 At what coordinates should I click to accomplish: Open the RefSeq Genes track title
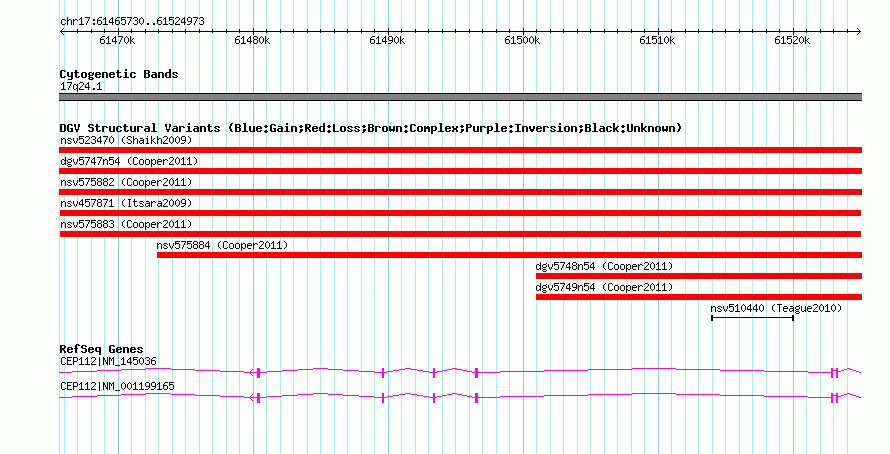click(x=102, y=350)
